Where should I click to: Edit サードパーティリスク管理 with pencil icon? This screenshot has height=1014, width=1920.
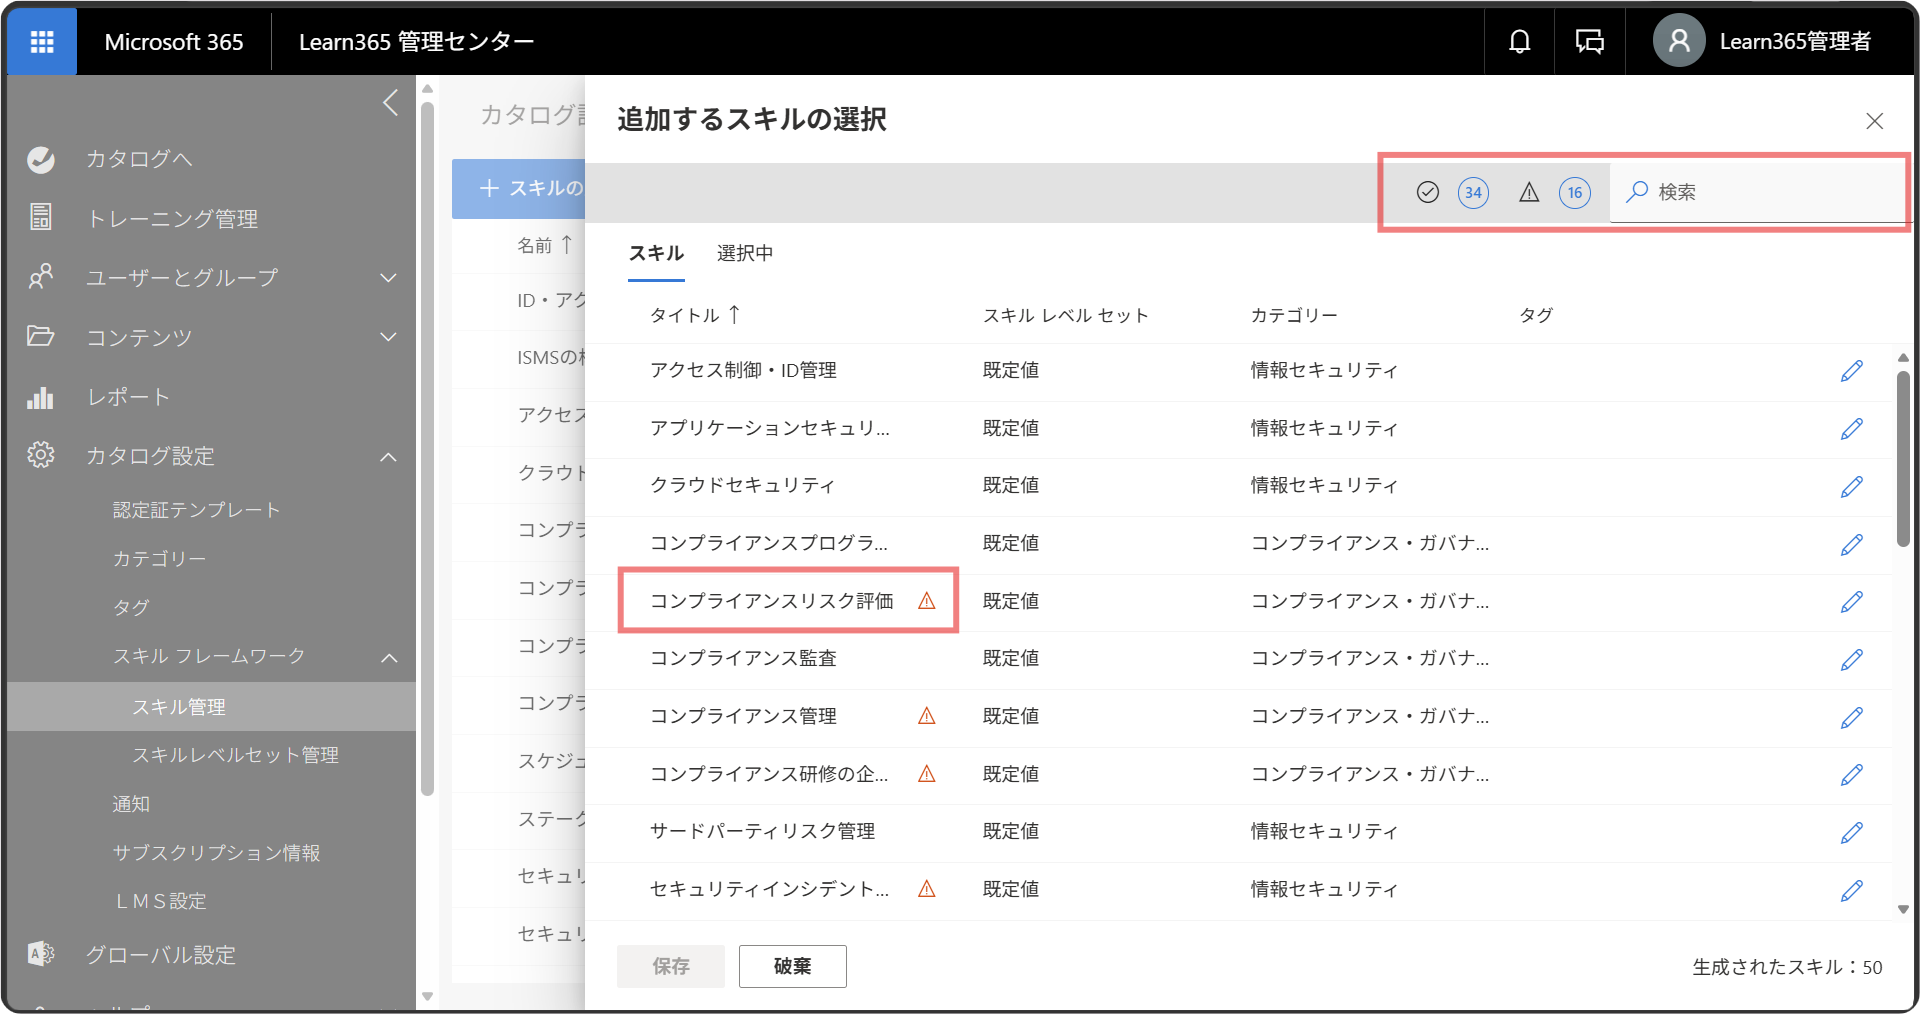(x=1851, y=832)
